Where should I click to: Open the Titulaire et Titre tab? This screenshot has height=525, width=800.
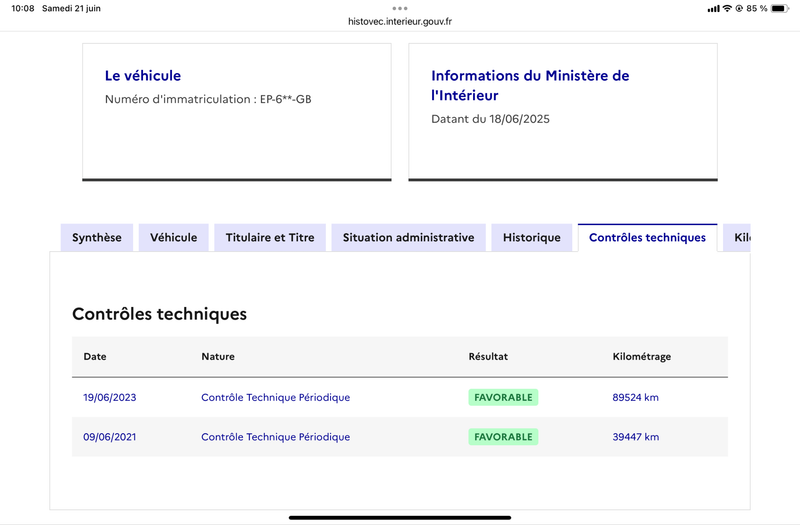[x=270, y=237]
